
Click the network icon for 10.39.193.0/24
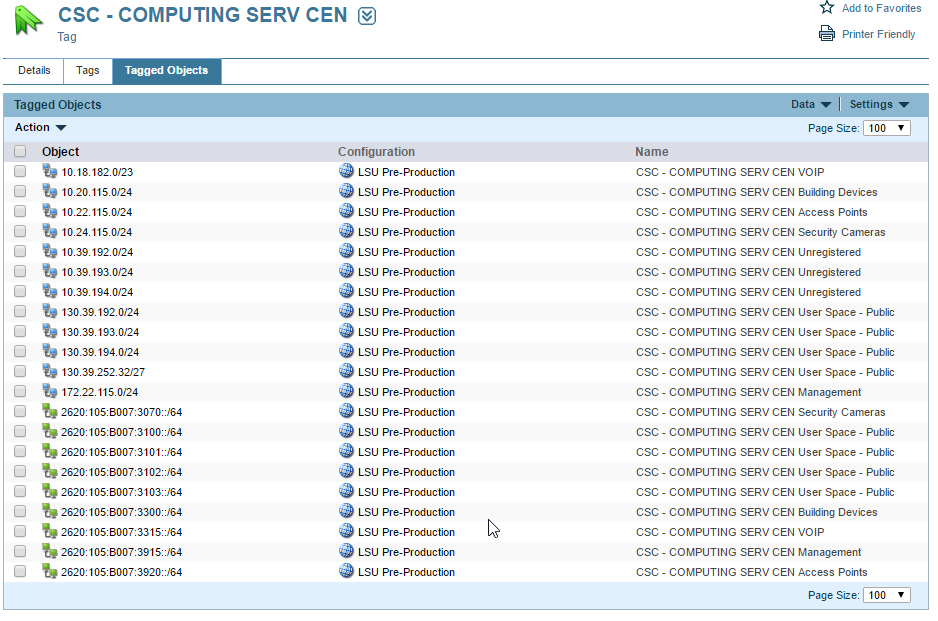click(x=50, y=271)
